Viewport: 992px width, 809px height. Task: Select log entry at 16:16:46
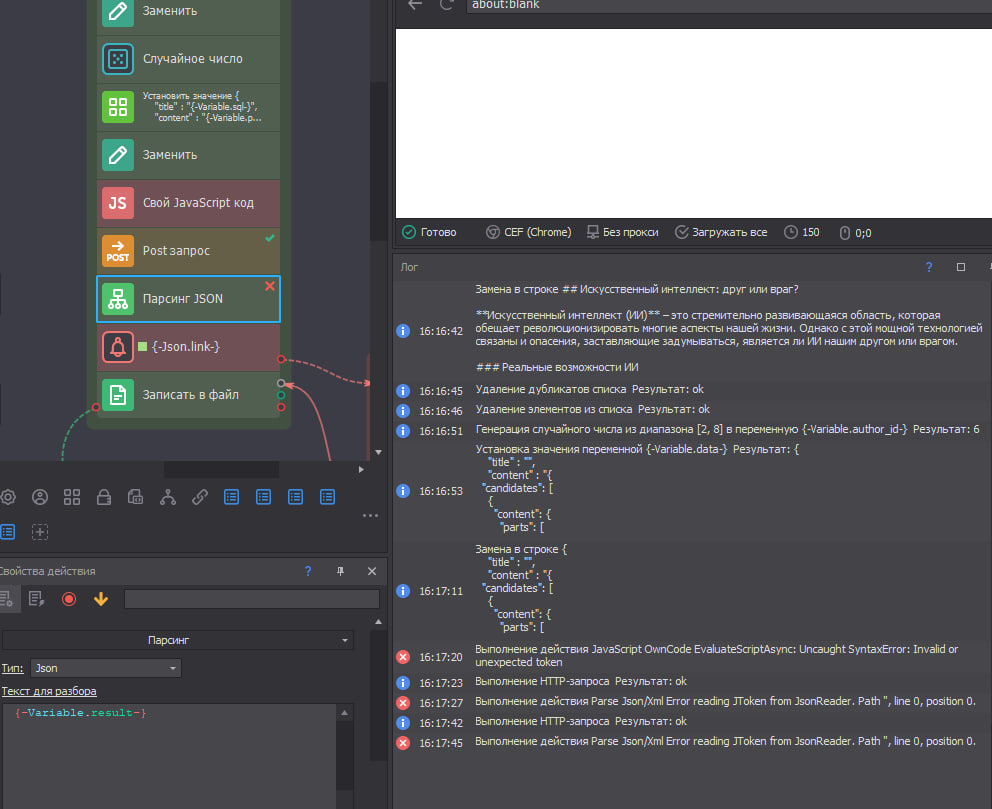692,410
